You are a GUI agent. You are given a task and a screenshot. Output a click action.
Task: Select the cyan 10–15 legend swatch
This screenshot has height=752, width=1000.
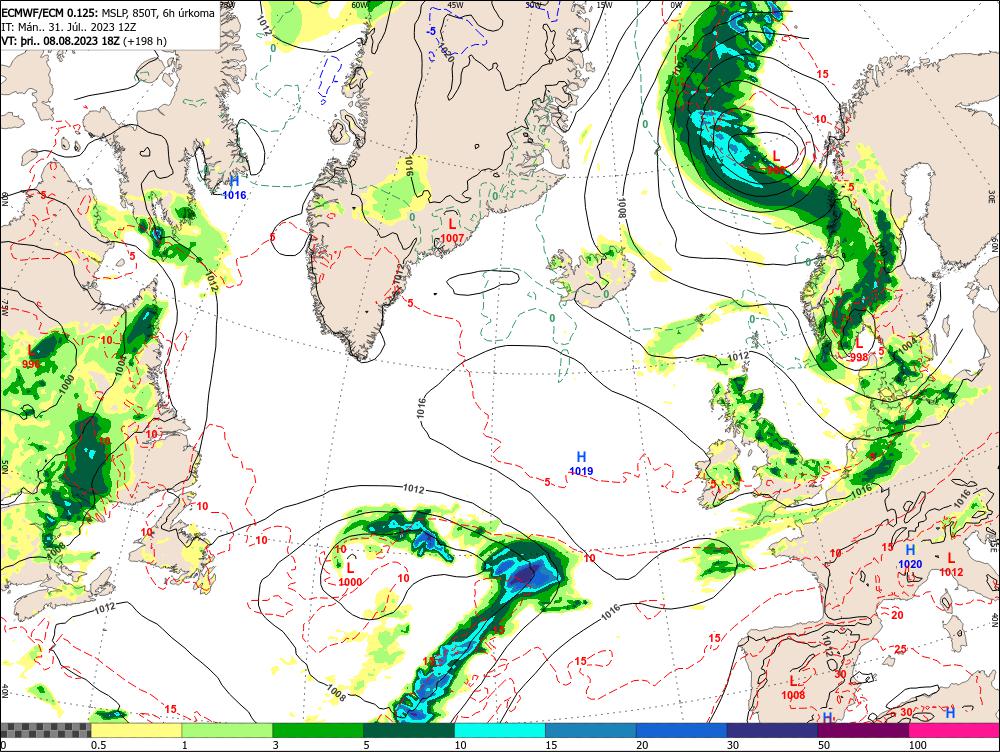[x=499, y=730]
